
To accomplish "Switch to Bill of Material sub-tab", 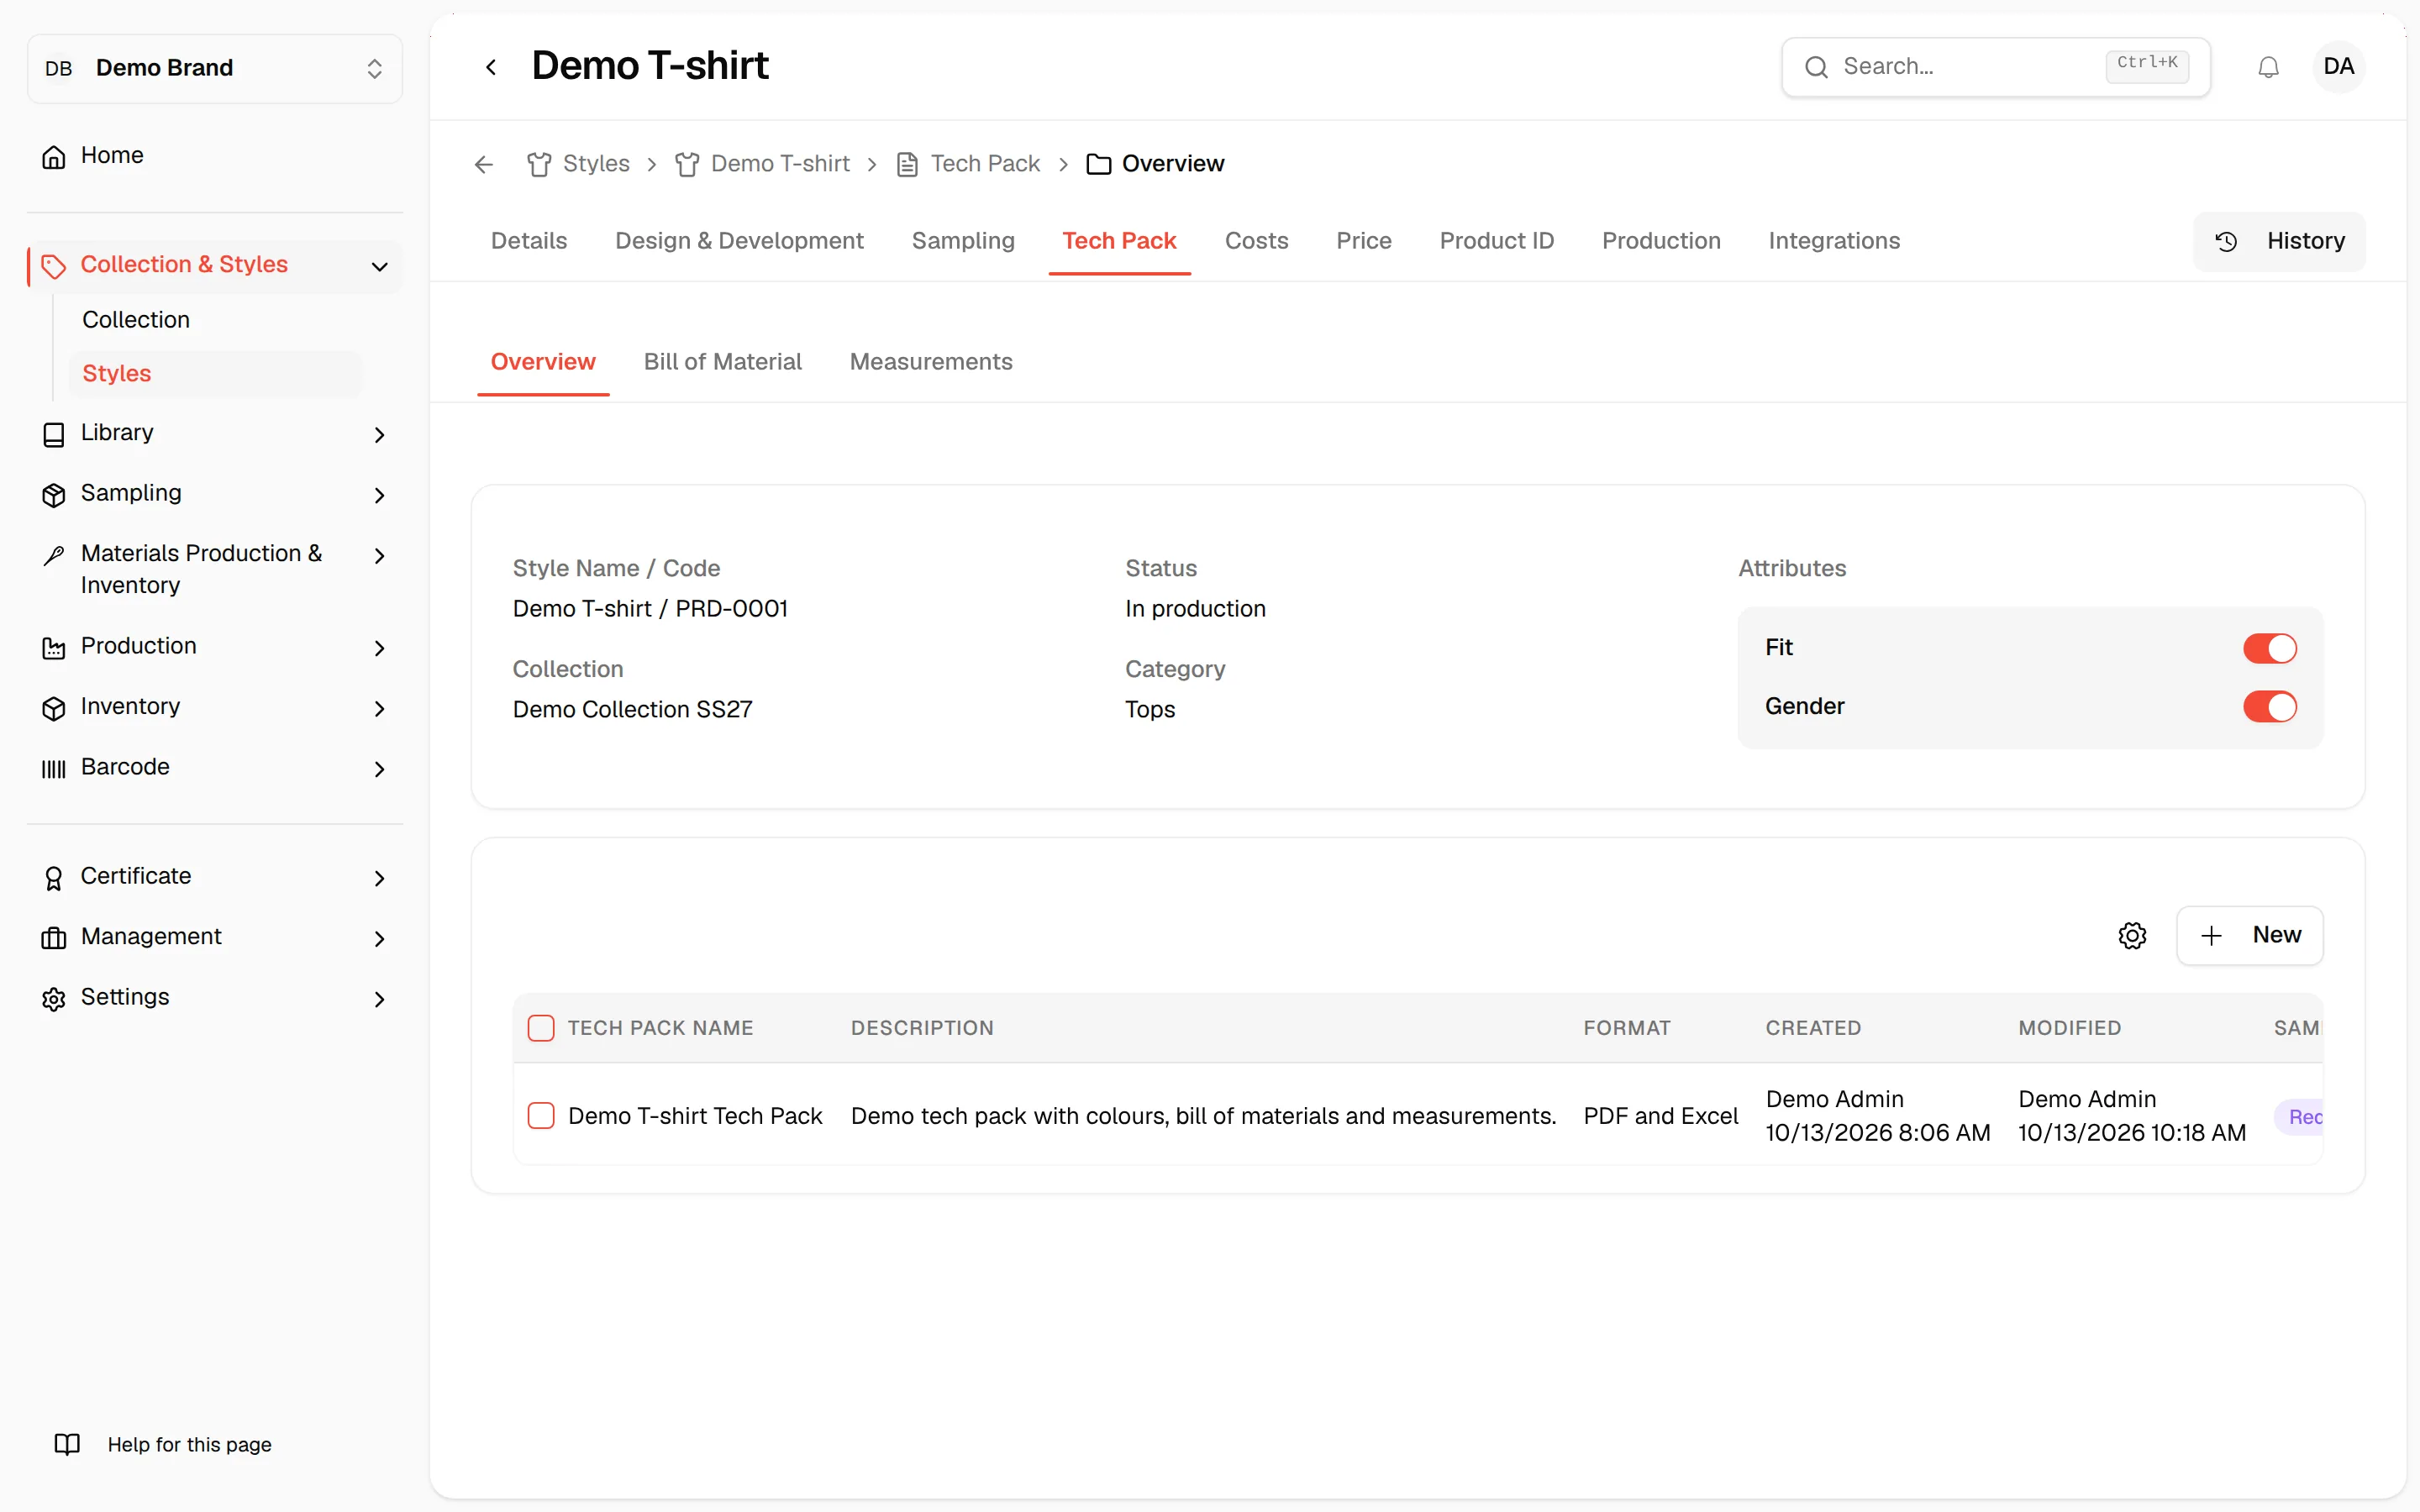I will click(722, 362).
